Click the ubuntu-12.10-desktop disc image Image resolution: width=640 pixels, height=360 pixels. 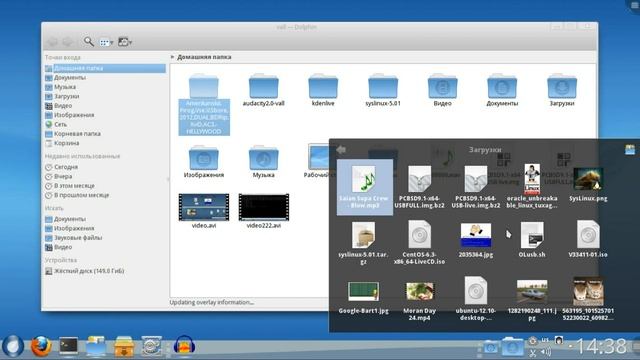[476, 299]
